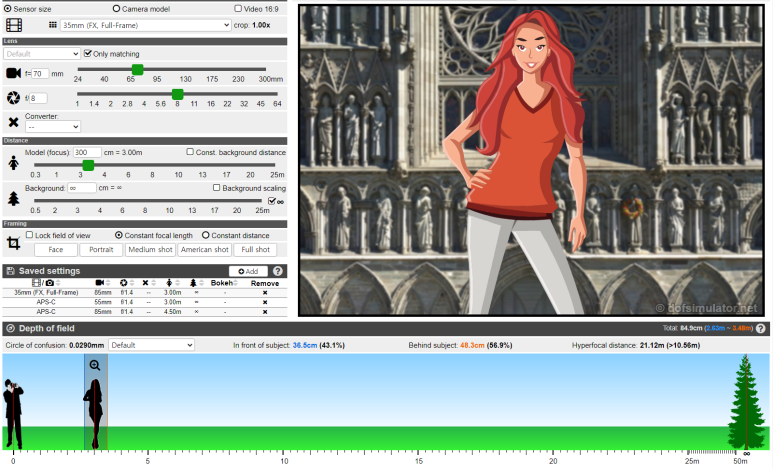The image size is (773, 469).
Task: Click the video camera focal length icon
Action: coord(13,73)
